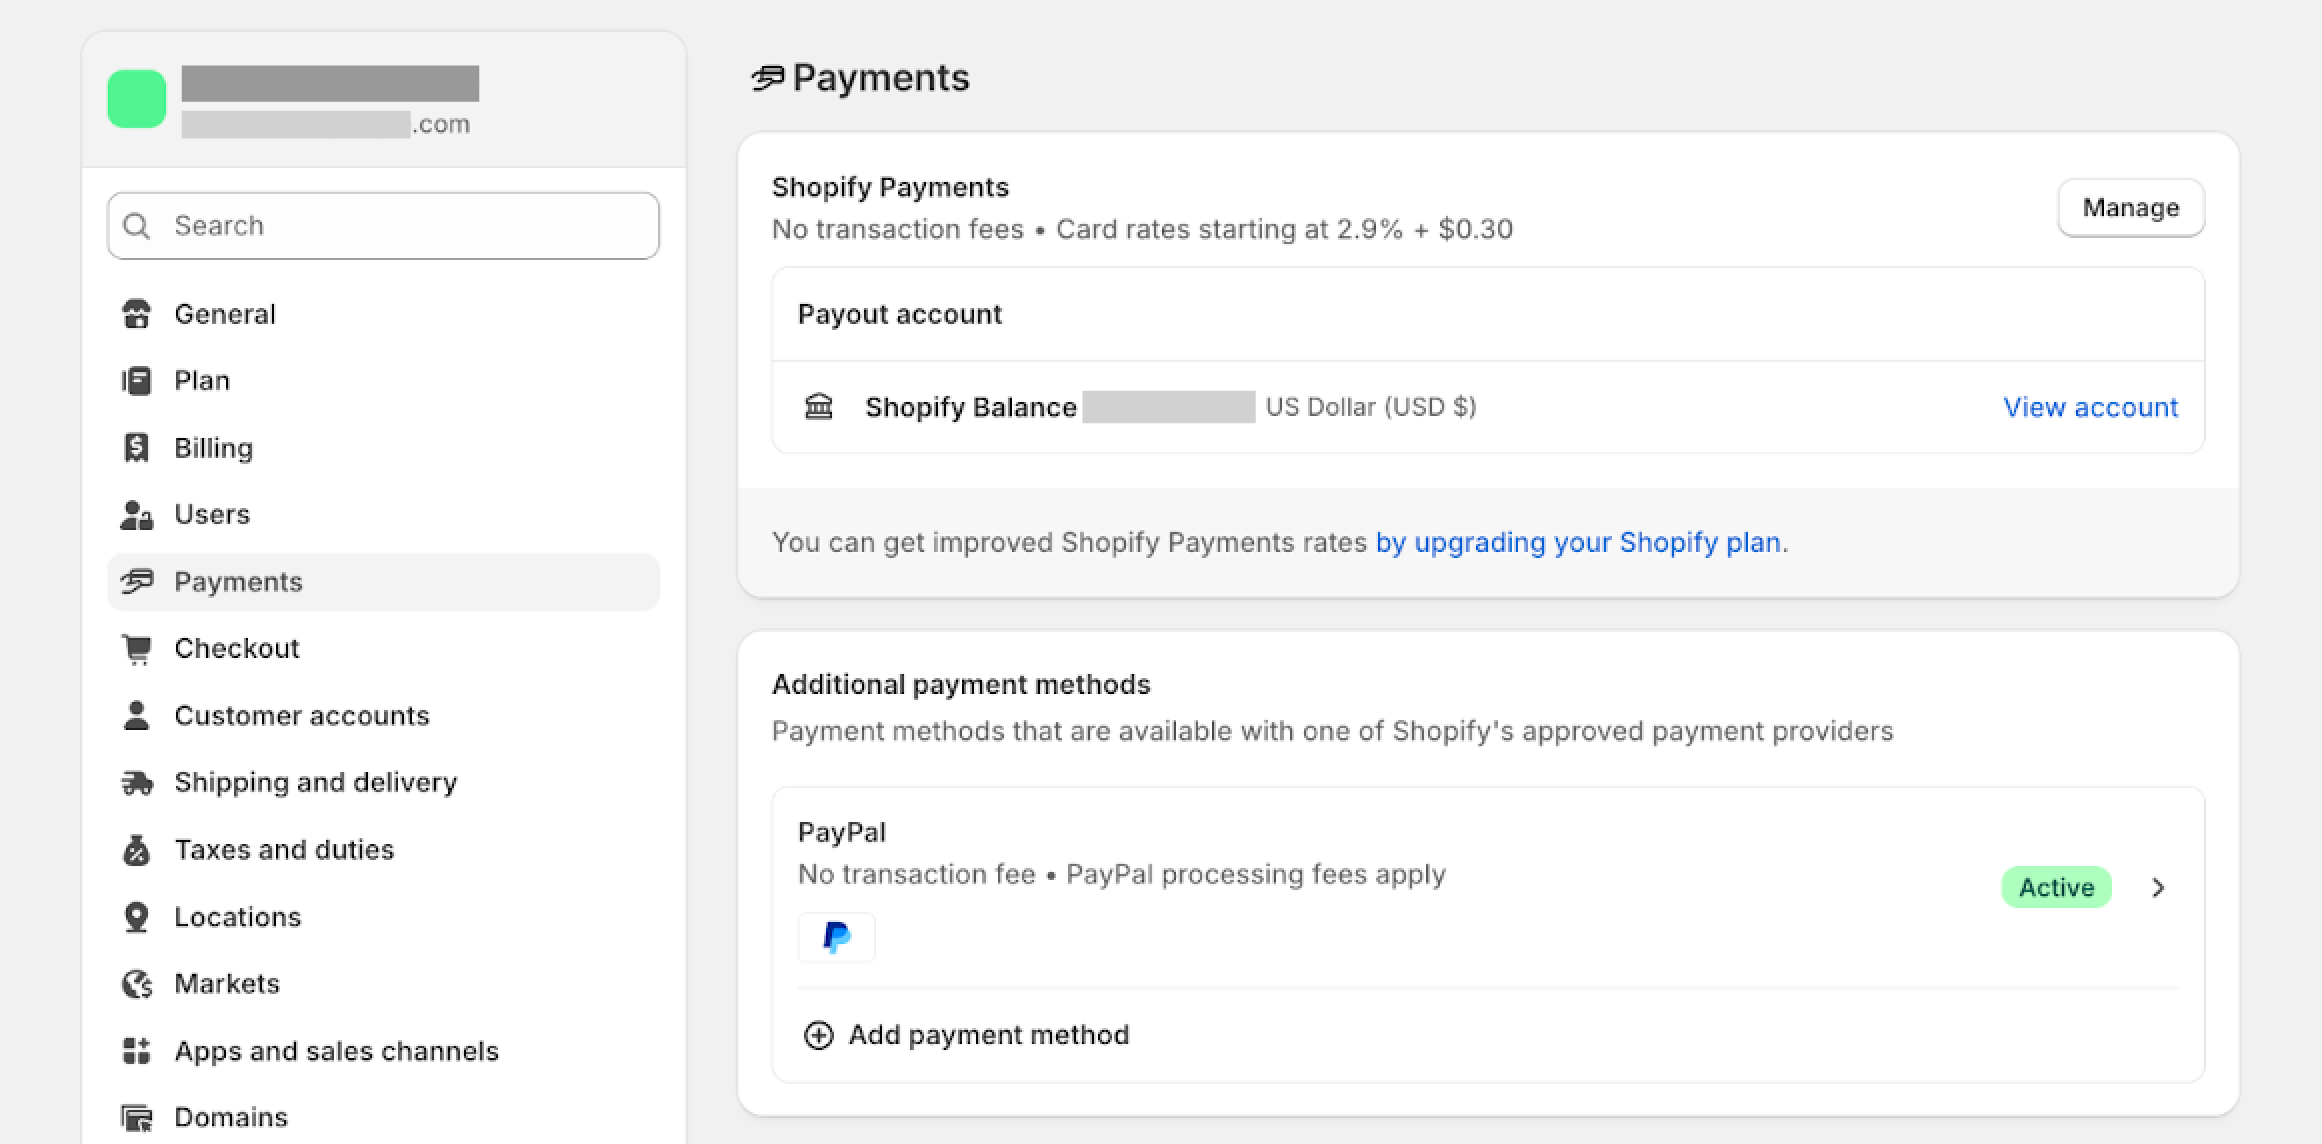This screenshot has width=2322, height=1144.
Task: Click the Search settings field
Action: tap(383, 225)
